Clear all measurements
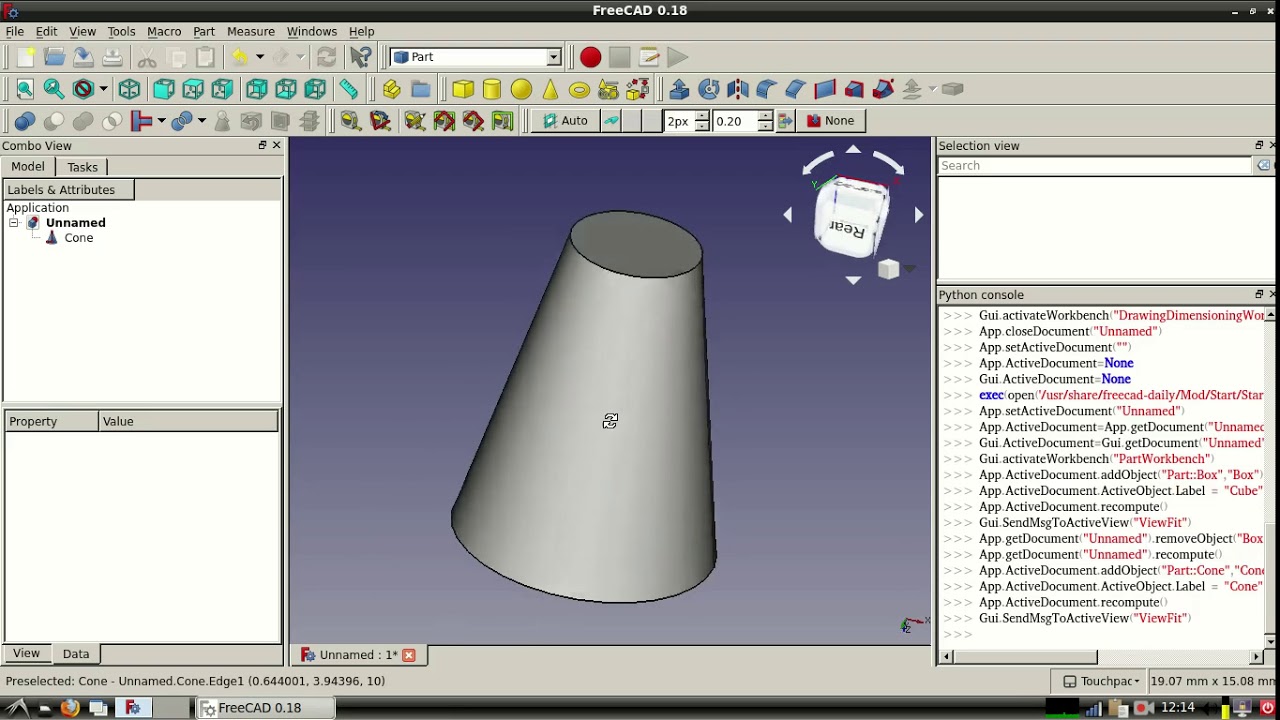 [415, 121]
